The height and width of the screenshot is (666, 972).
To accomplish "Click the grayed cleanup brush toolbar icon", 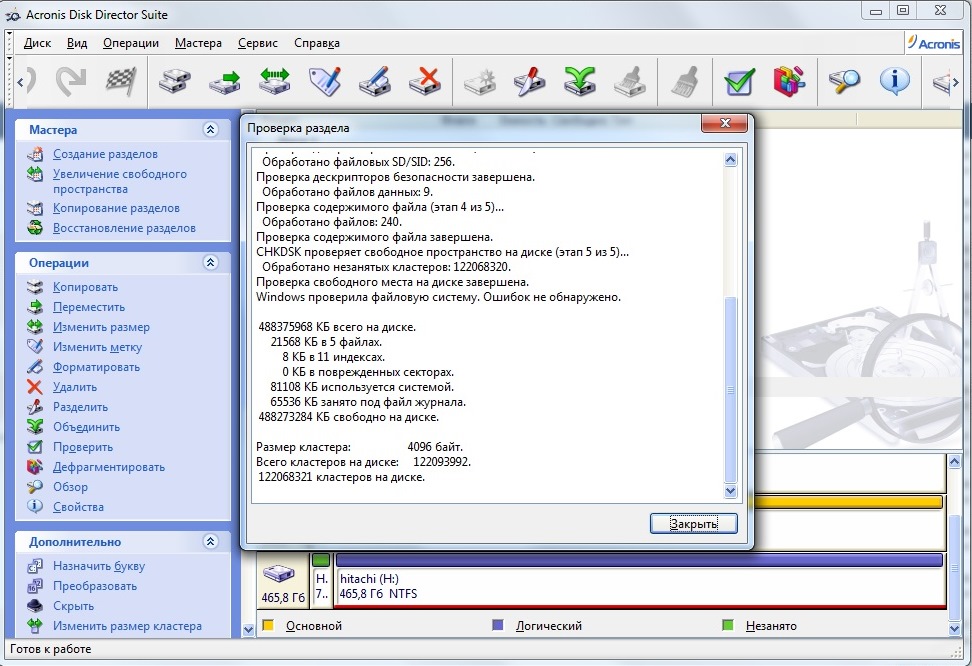I will click(685, 81).
